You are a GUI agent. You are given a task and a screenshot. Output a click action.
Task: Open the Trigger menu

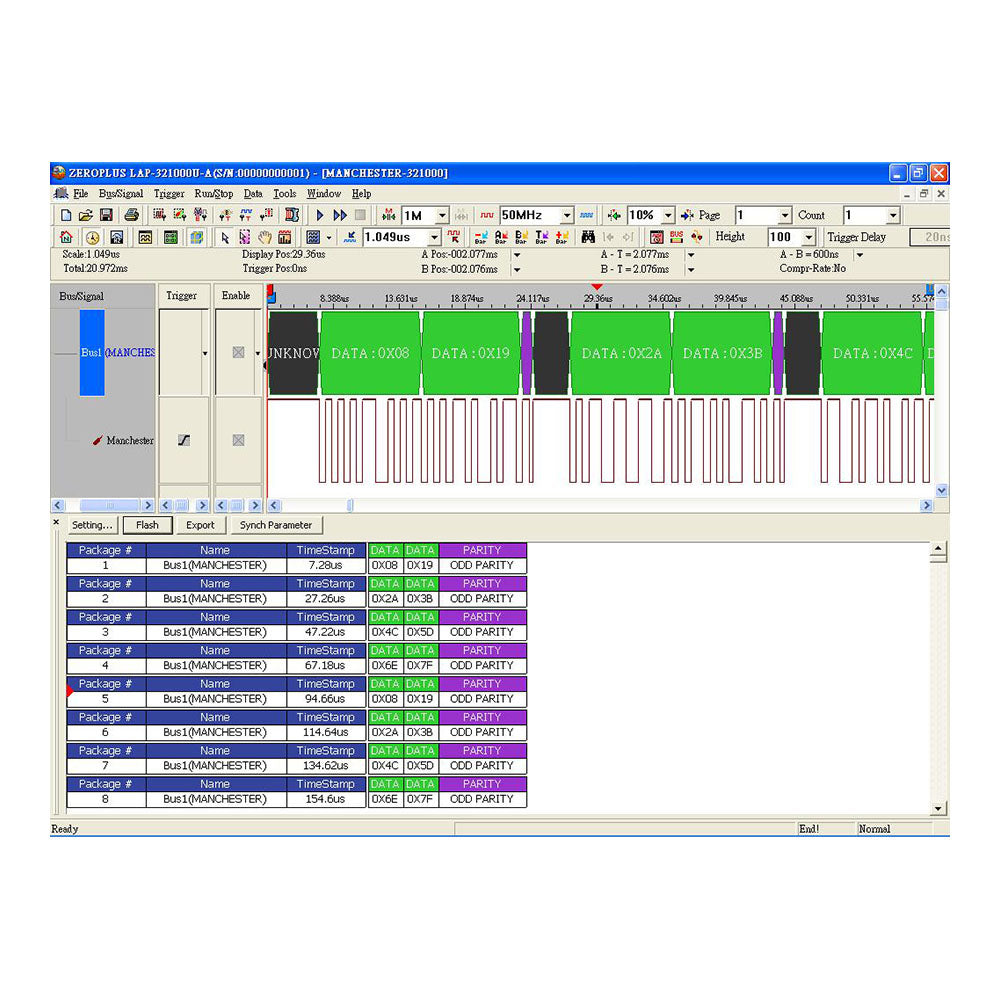pos(169,194)
